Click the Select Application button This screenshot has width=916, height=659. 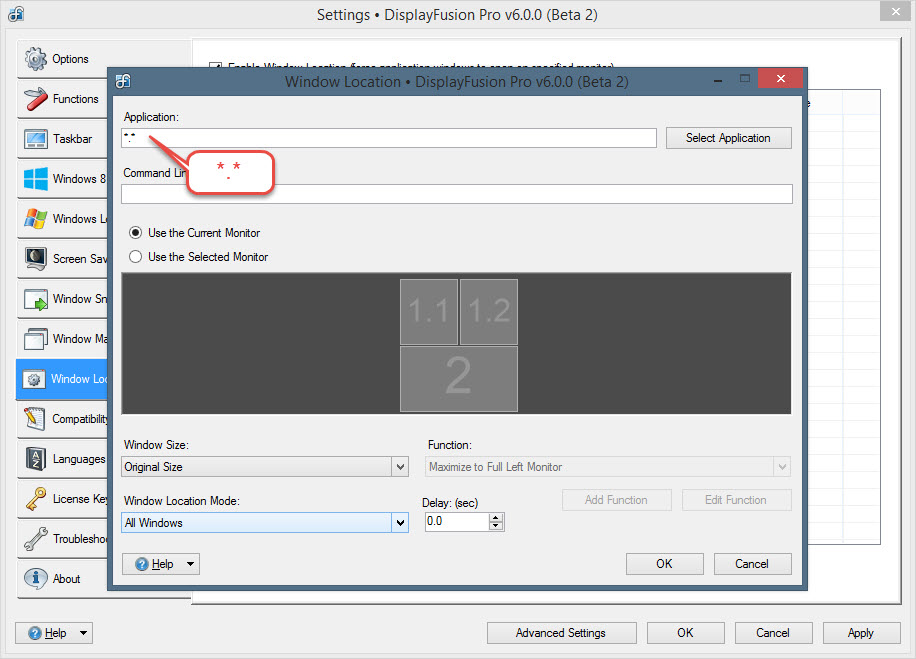tap(728, 138)
